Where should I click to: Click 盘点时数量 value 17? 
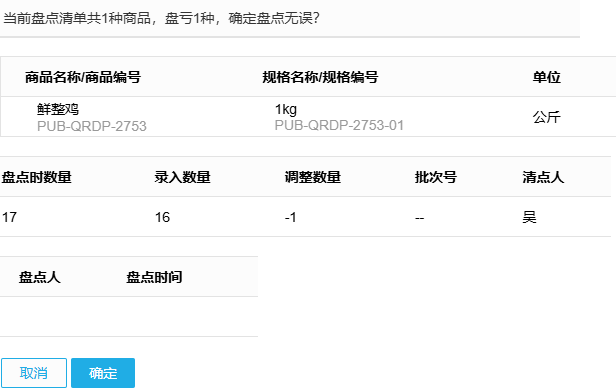coord(9,217)
